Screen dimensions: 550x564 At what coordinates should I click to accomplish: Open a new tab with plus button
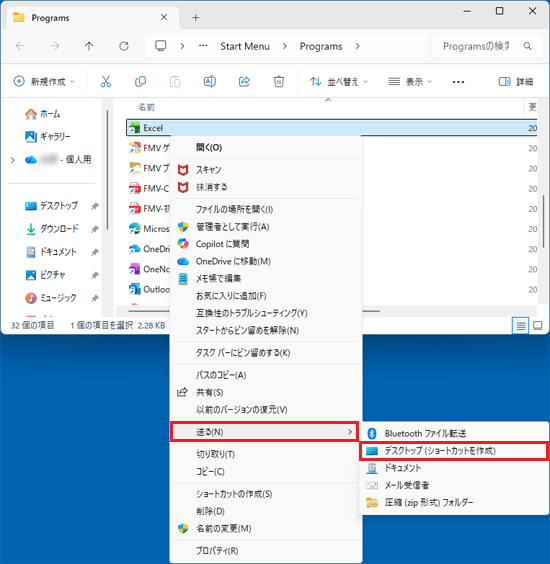196,18
